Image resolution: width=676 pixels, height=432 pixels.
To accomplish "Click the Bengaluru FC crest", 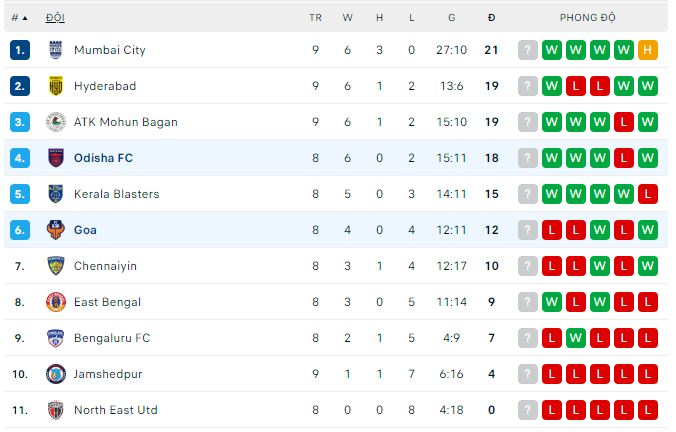I will [x=55, y=338].
